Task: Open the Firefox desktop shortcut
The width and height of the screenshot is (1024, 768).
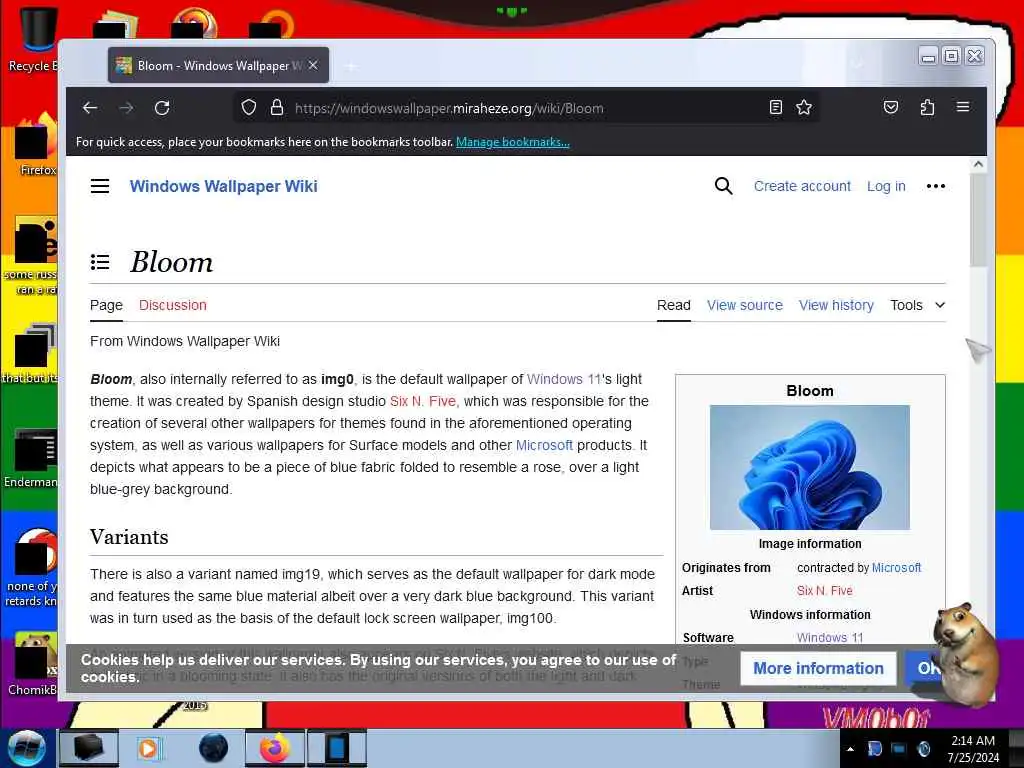Action: [33, 145]
